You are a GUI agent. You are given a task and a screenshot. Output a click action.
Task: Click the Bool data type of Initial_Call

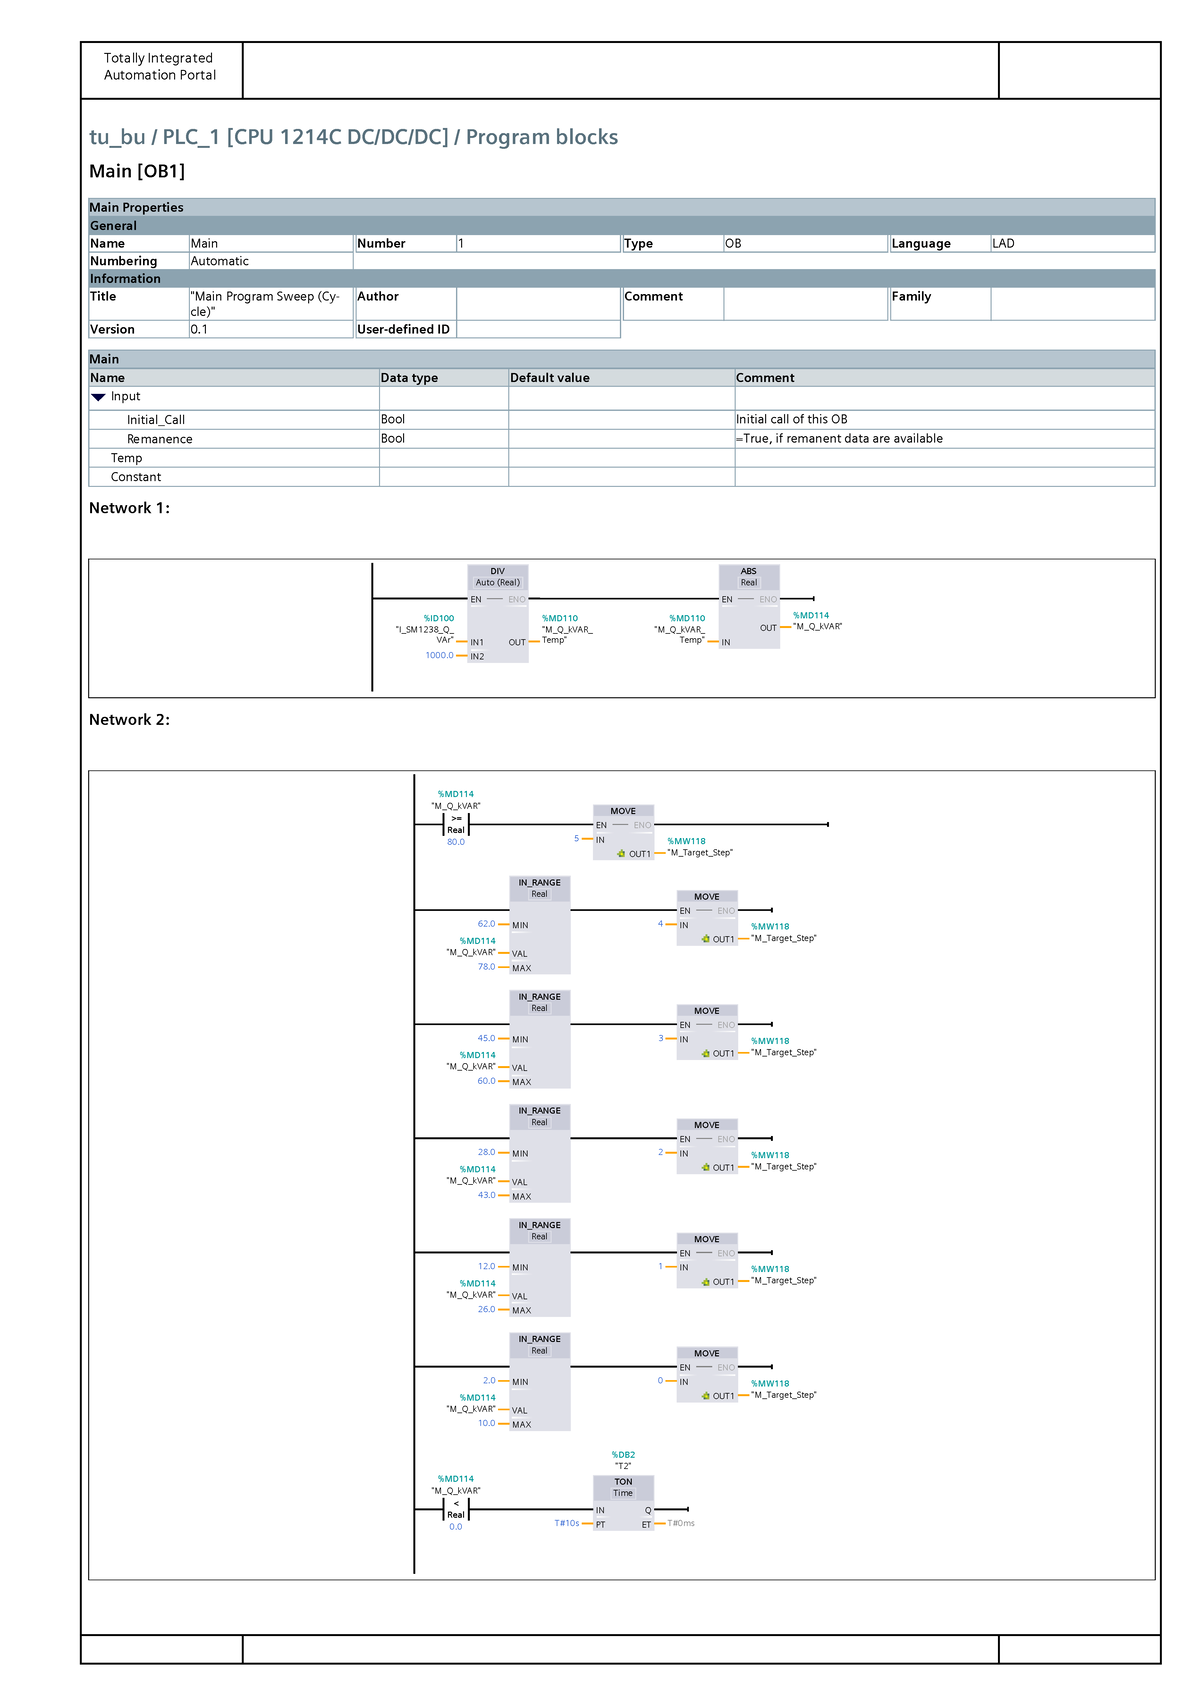(x=393, y=420)
